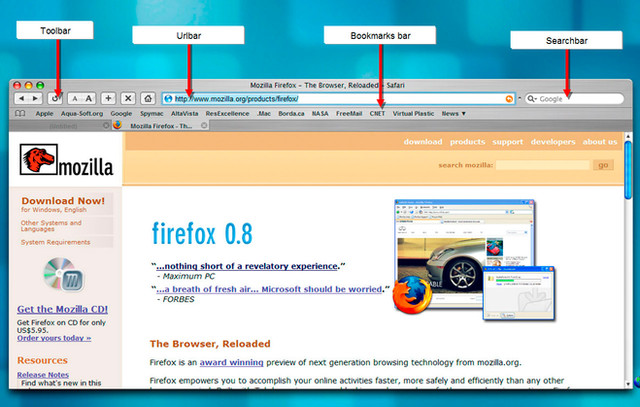Viewport: 640px width, 407px height.
Task: Open the magnifier search engine dropdown
Action: click(x=531, y=99)
